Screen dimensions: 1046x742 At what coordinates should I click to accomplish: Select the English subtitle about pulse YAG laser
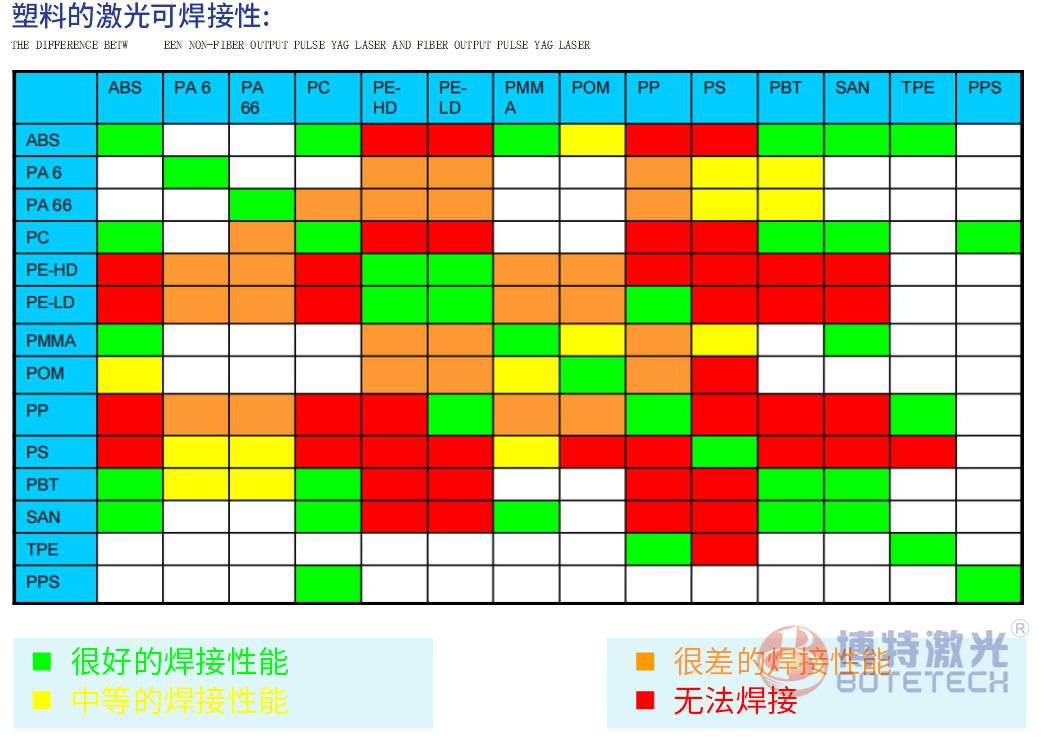[300, 45]
